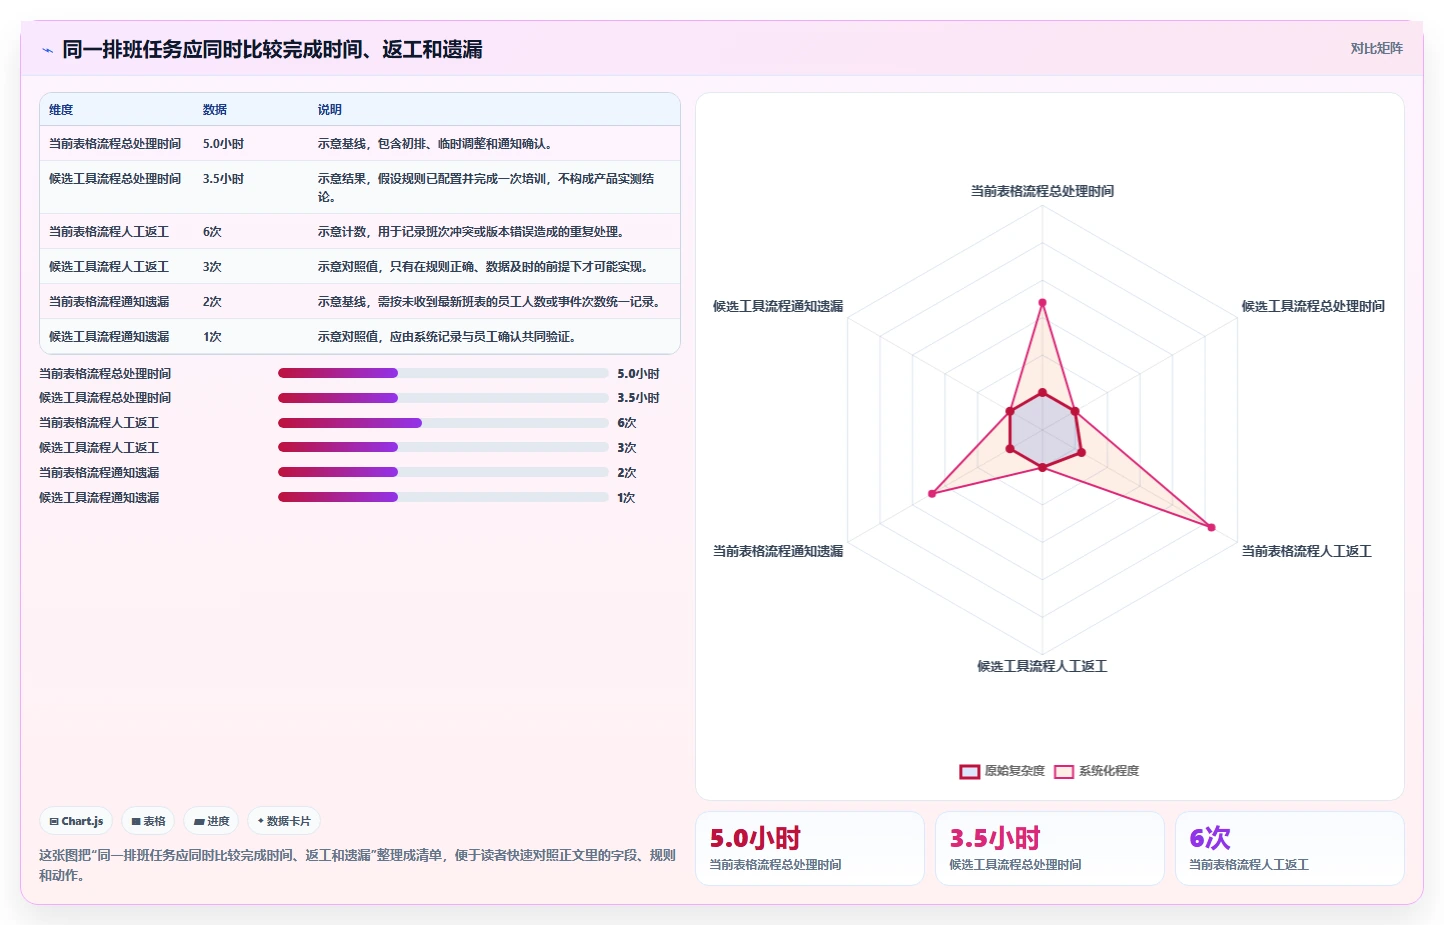This screenshot has width=1444, height=925.
Task: Click radar axis label 当前表格流程人工返工
Action: click(1306, 551)
